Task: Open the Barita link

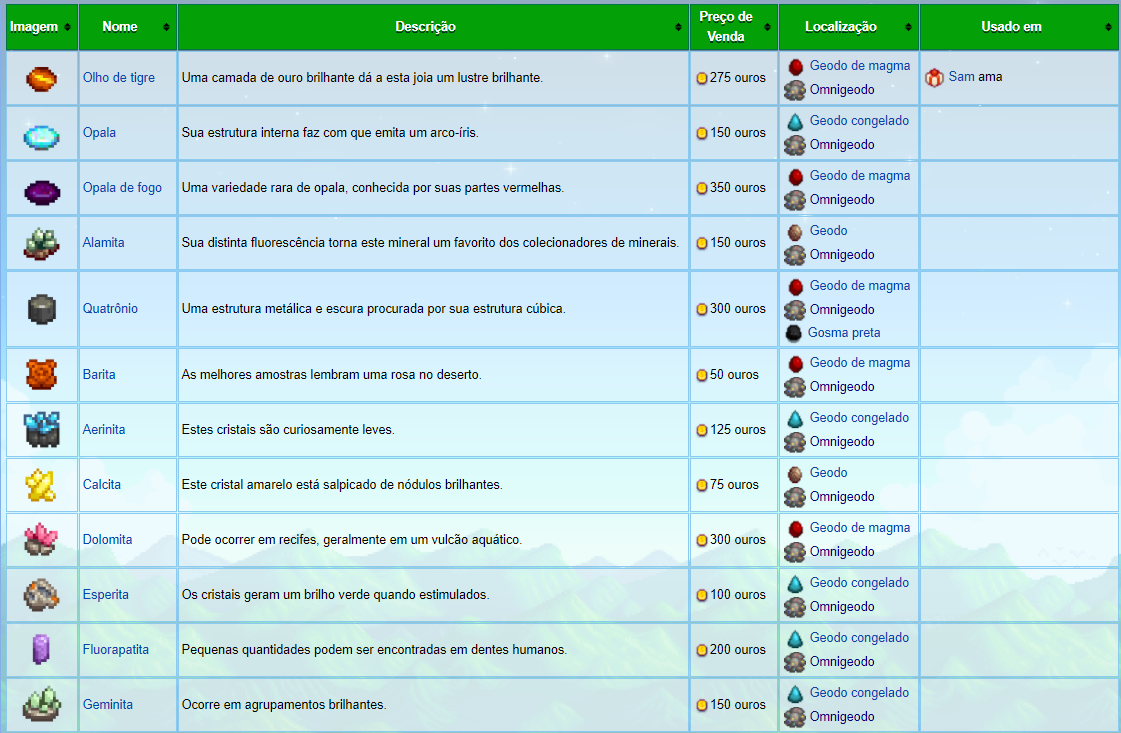Action: pos(99,374)
